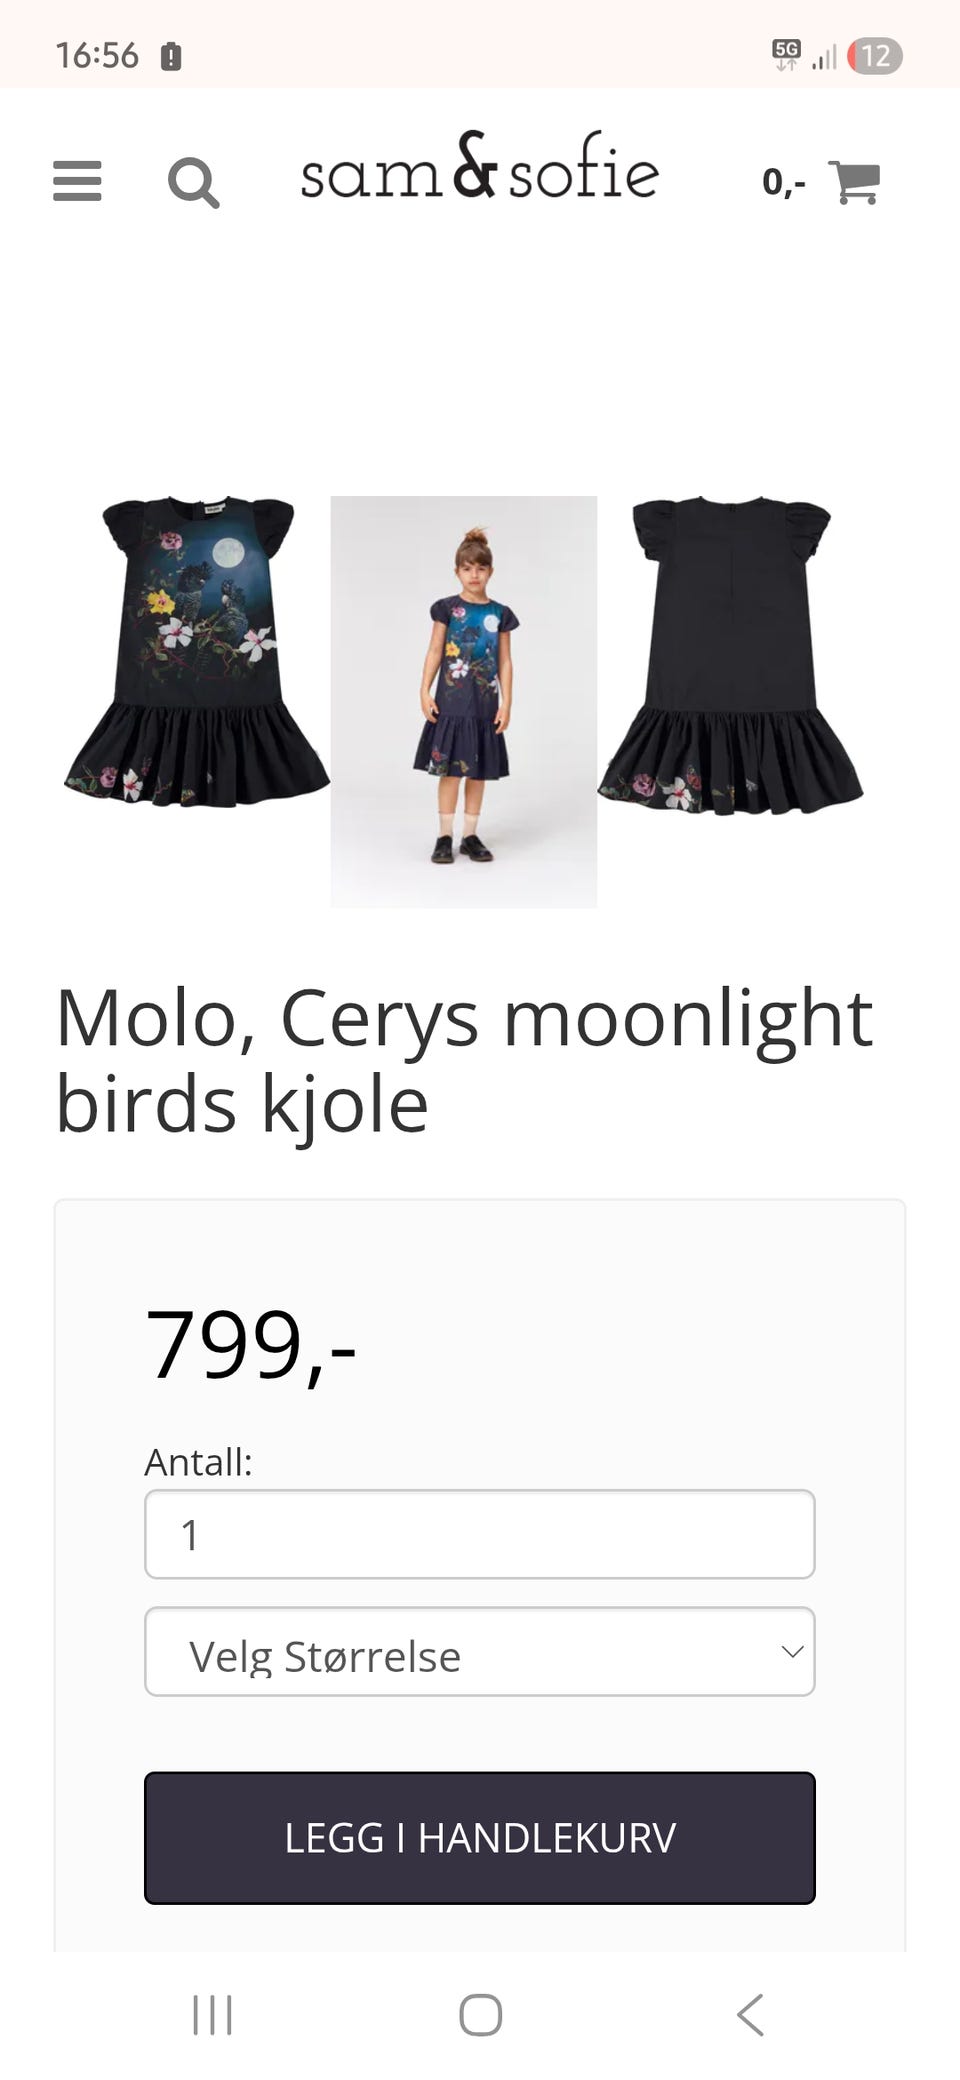Viewport: 960px width, 2080px height.
Task: Focus the Antall quantity field
Action: (480, 1534)
